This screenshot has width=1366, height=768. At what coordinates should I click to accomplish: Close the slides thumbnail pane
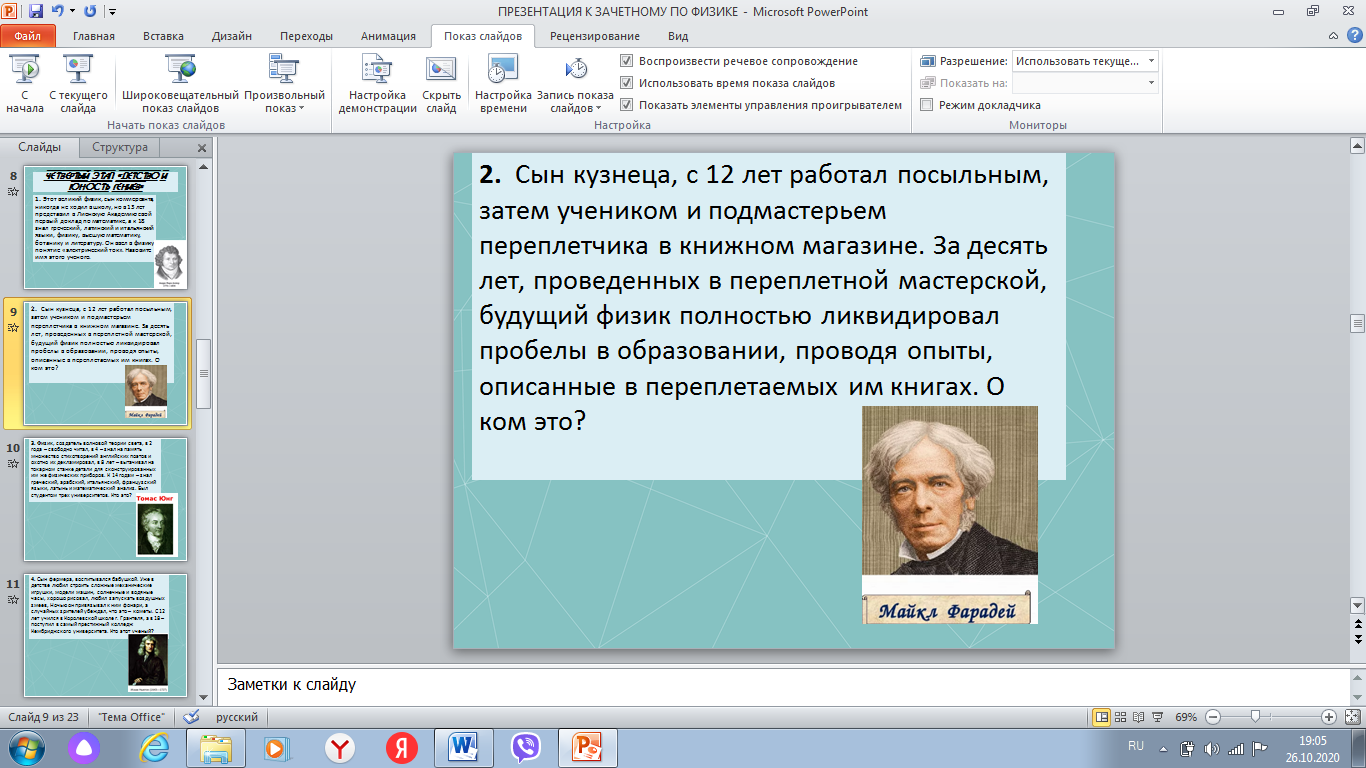click(x=201, y=148)
